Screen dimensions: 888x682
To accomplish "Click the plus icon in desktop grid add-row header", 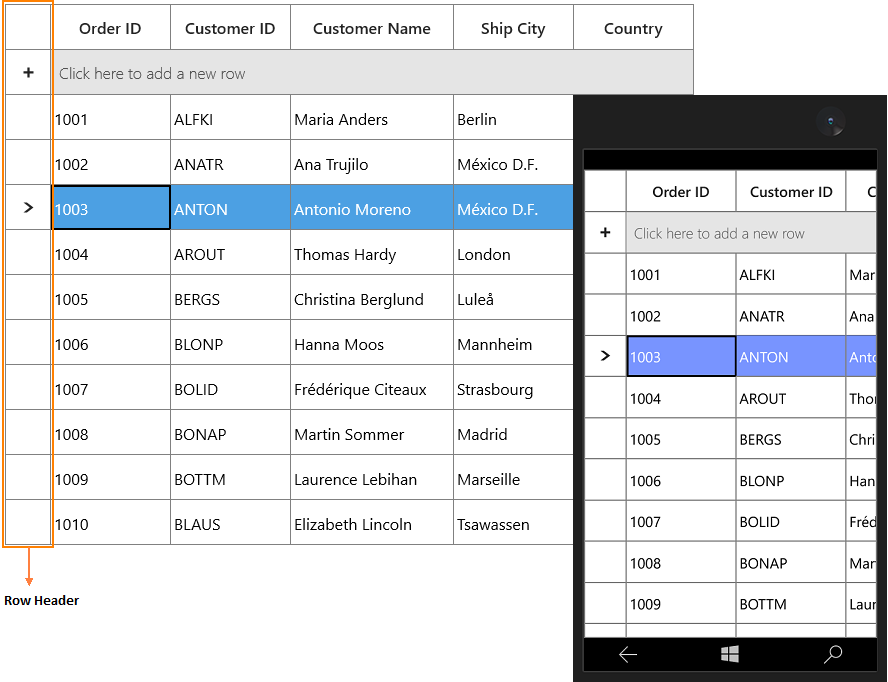I will coord(28,73).
